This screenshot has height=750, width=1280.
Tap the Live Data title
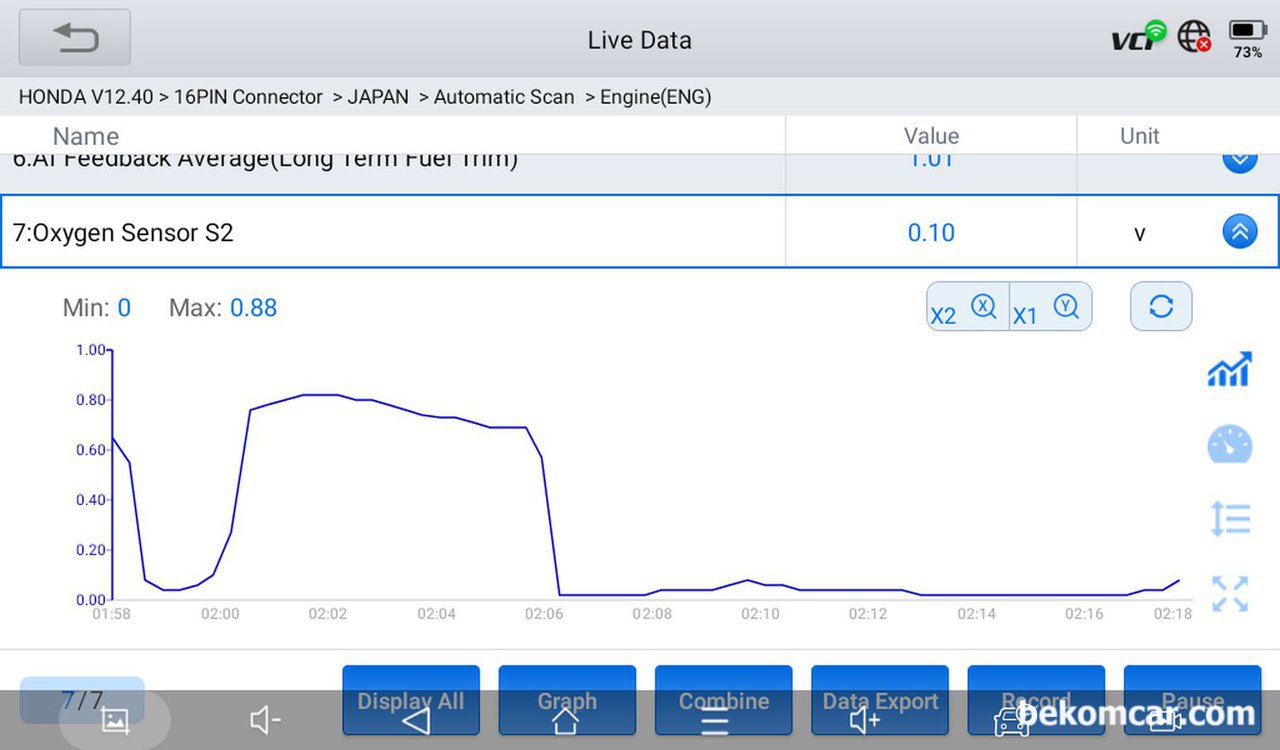point(640,40)
